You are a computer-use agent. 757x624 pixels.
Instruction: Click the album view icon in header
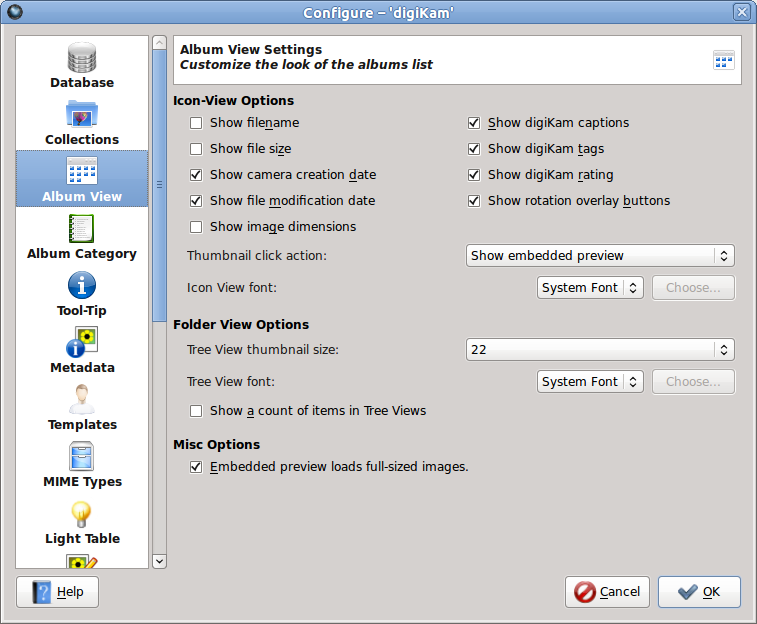724,60
